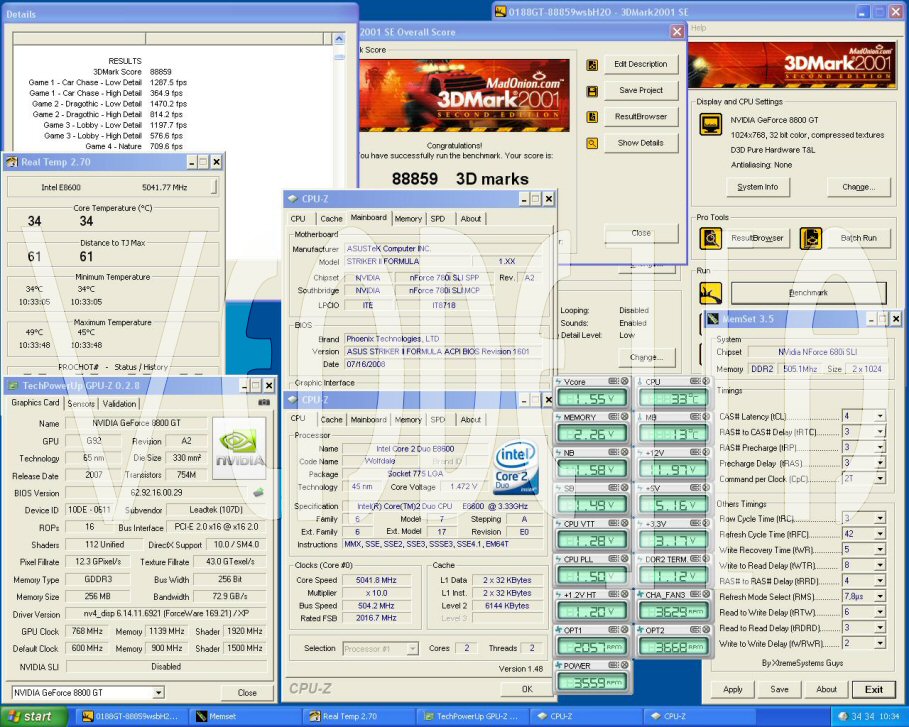
Task: Click the Benchmark button in 3DMark2001
Action: click(x=808, y=293)
